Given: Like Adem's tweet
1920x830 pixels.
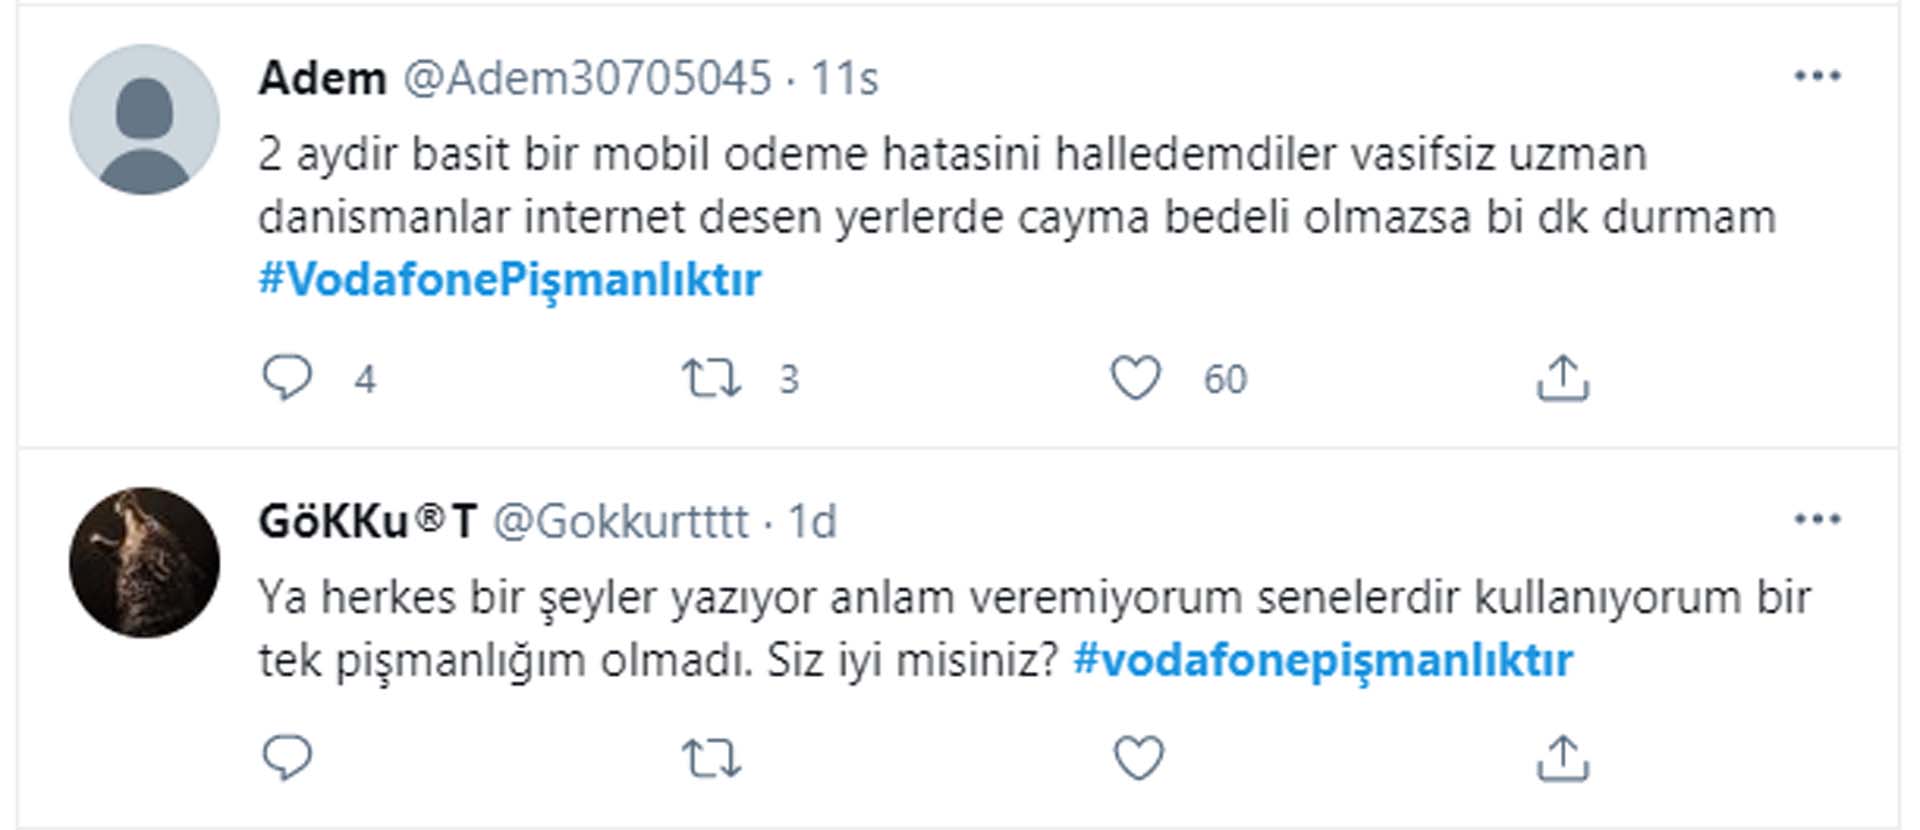Looking at the screenshot, I should pyautogui.click(x=1135, y=377).
